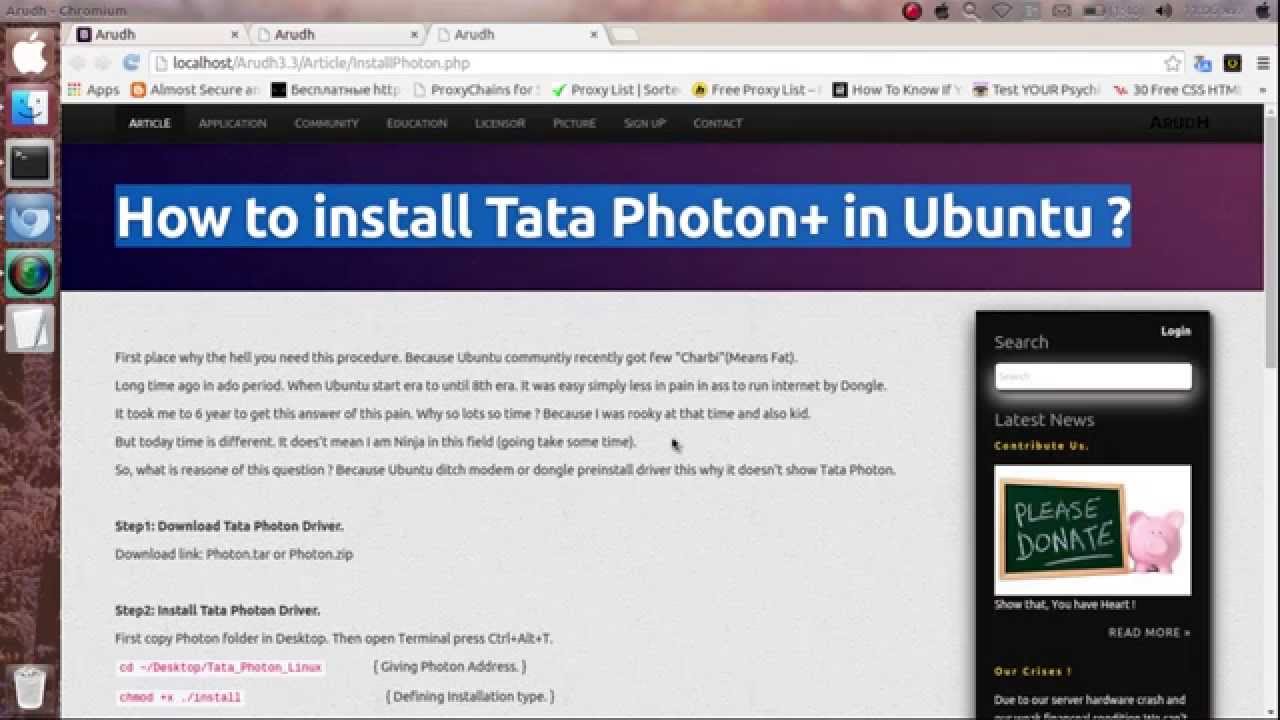The image size is (1280, 720).
Task: Download via the Photon.zip link
Action: (x=321, y=554)
